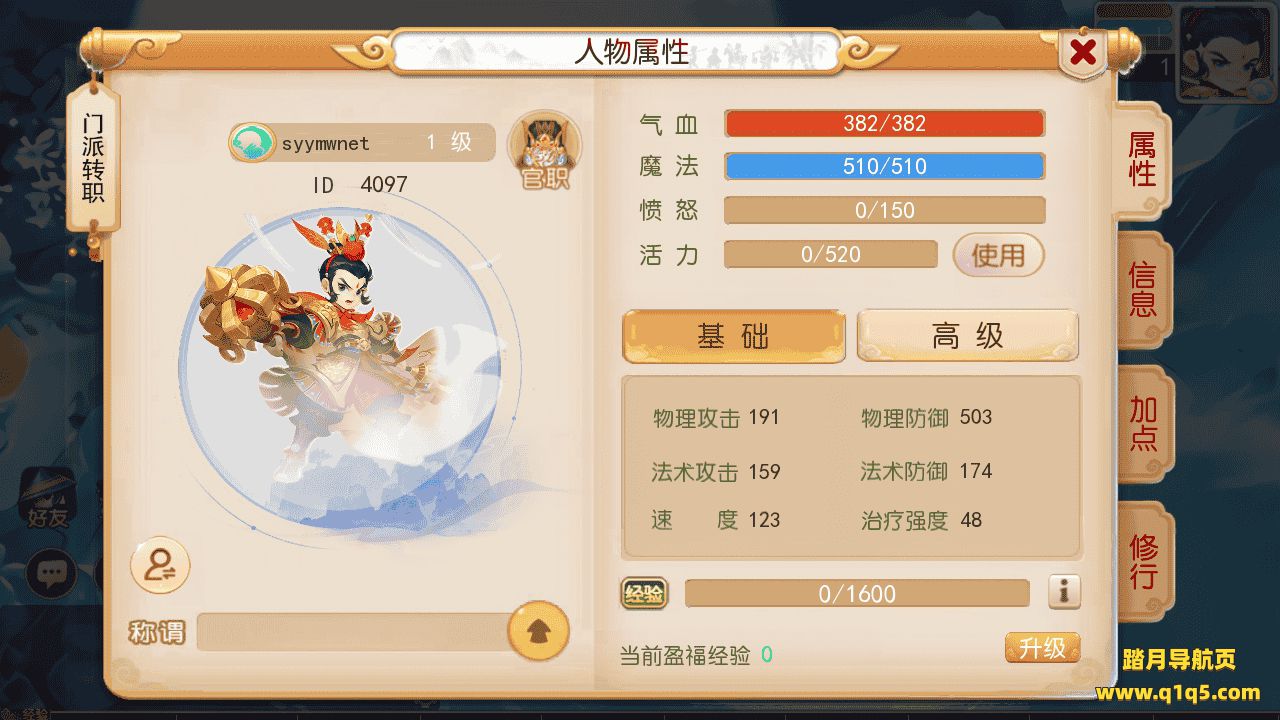Select the 属性 attributes tab
The image size is (1280, 720).
(x=1142, y=160)
